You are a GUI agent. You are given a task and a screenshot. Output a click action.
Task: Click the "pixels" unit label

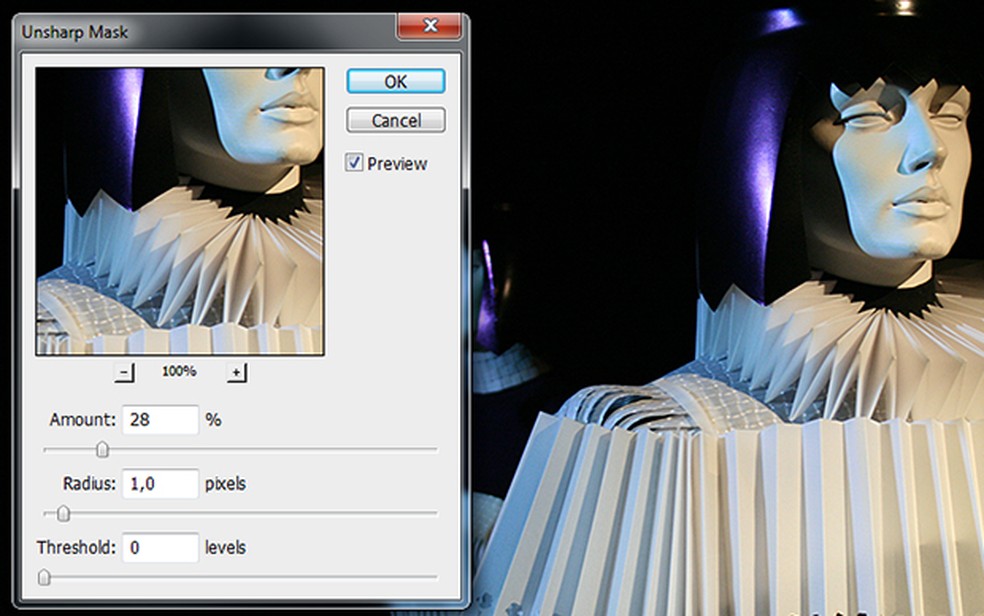(x=225, y=484)
